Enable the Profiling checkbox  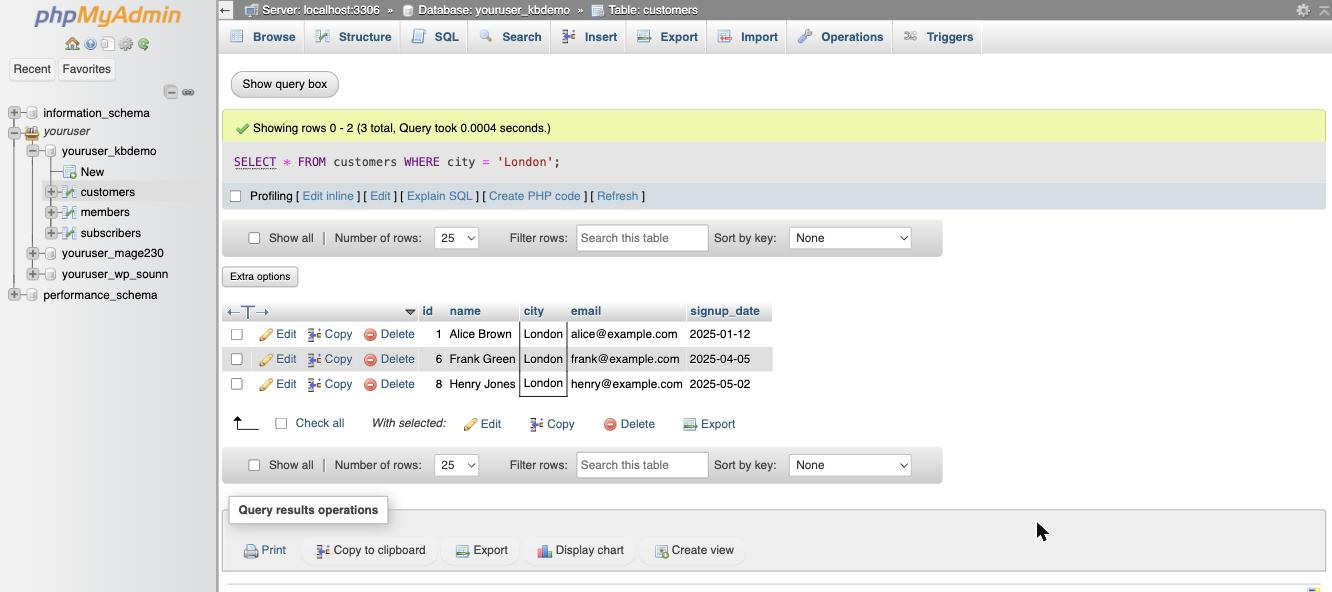coord(236,196)
